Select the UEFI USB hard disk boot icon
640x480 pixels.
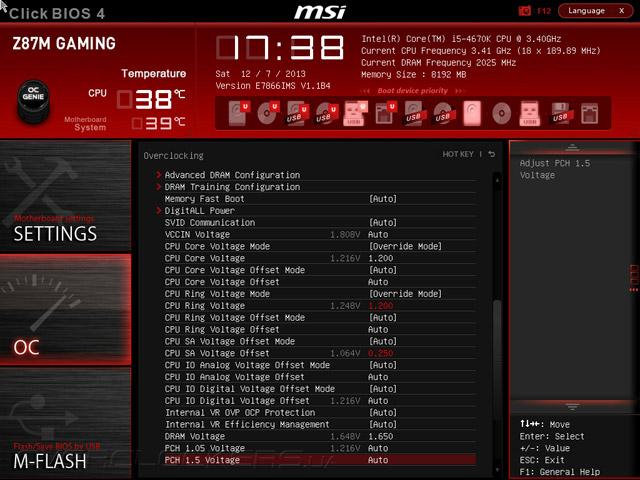pos(296,113)
